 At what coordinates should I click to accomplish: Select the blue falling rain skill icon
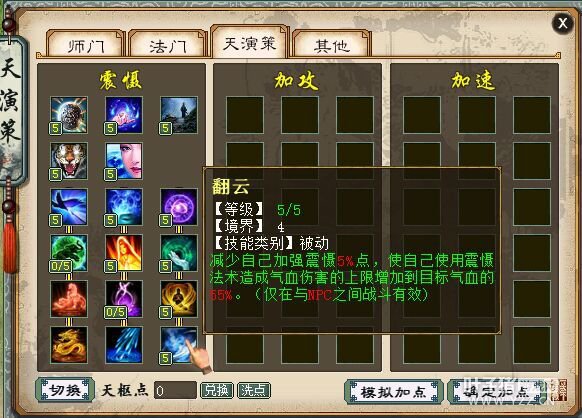point(124,345)
